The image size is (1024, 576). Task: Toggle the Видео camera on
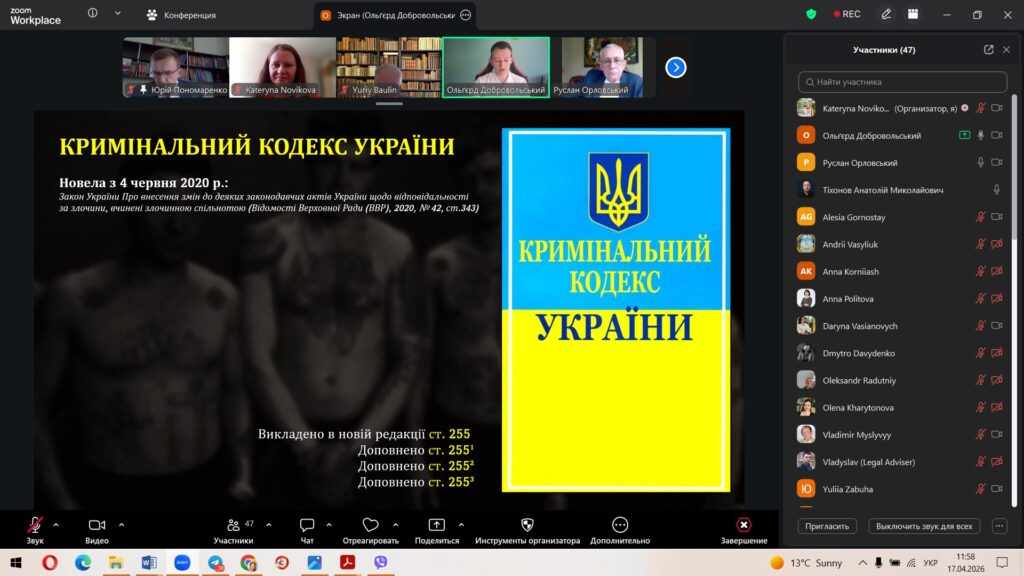tap(97, 525)
